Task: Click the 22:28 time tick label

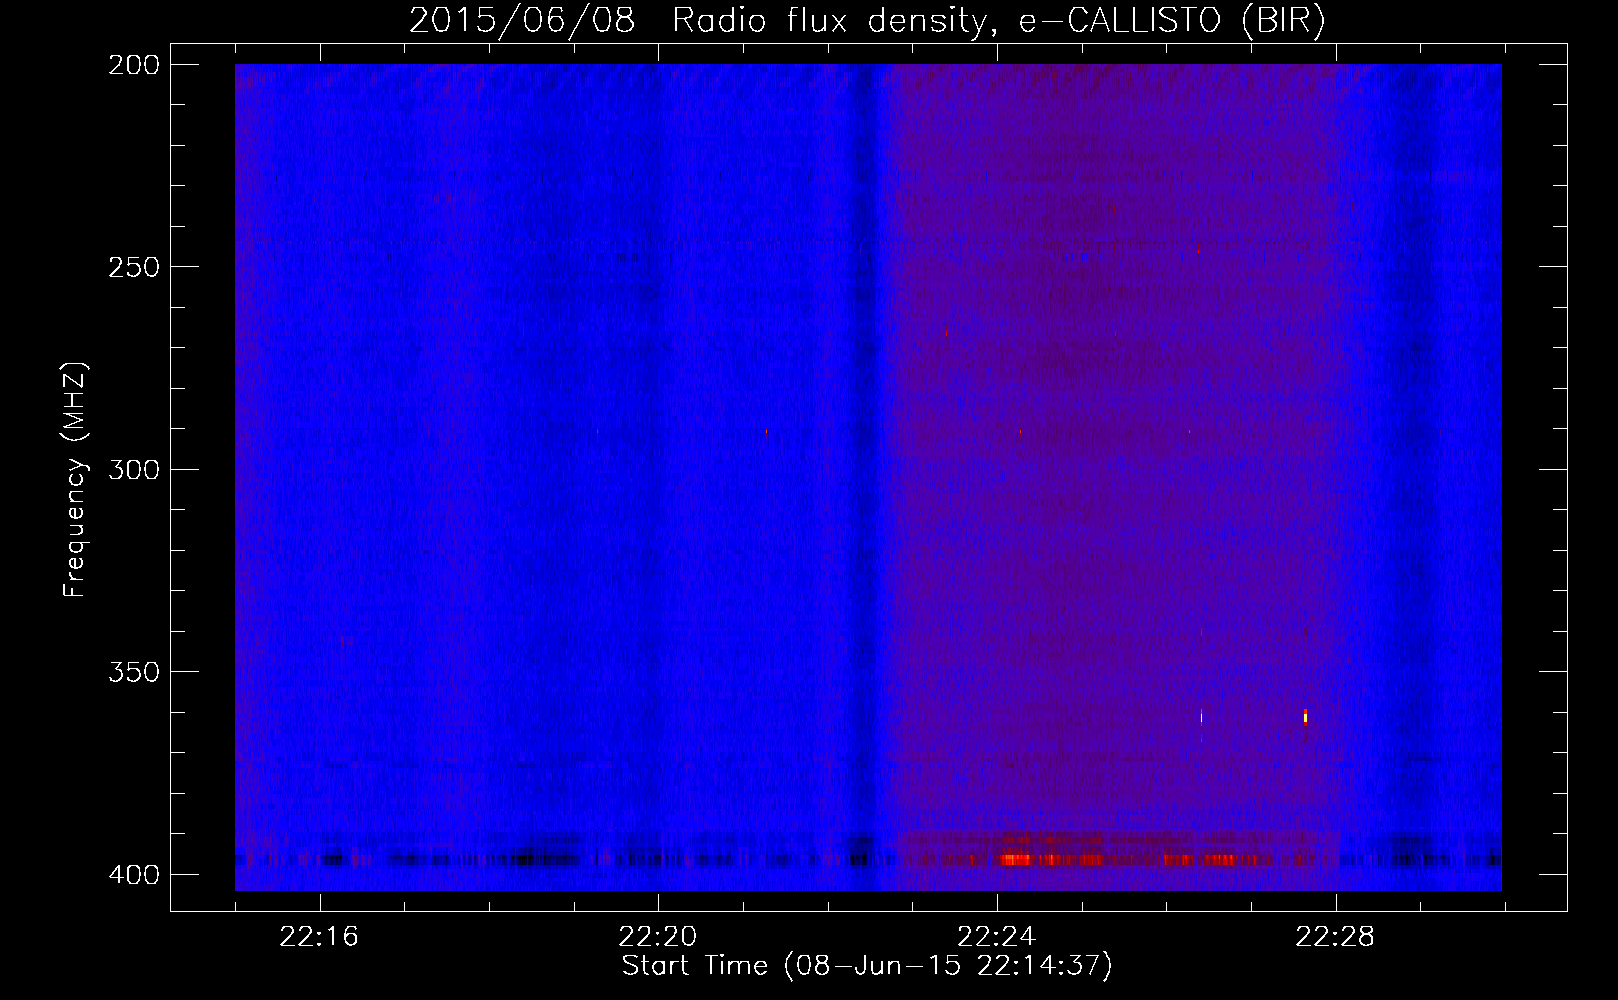Action: [1335, 936]
